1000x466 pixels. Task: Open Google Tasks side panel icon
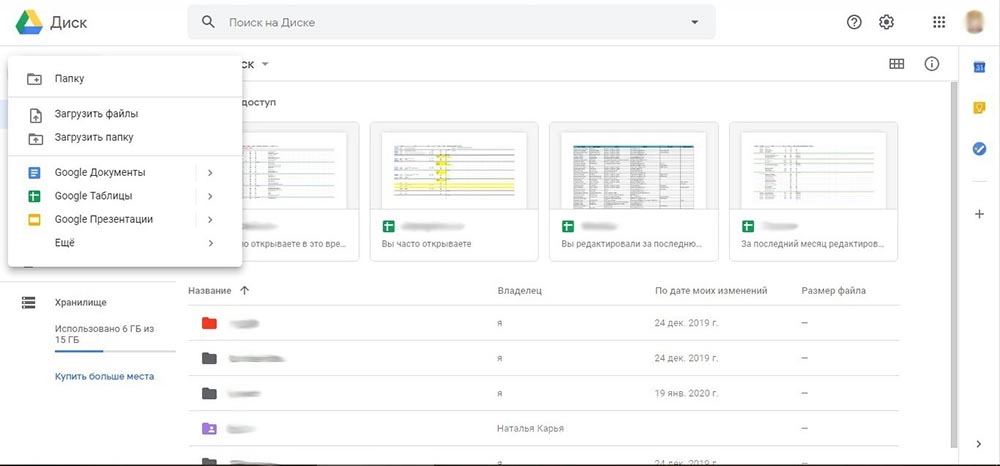coord(980,149)
